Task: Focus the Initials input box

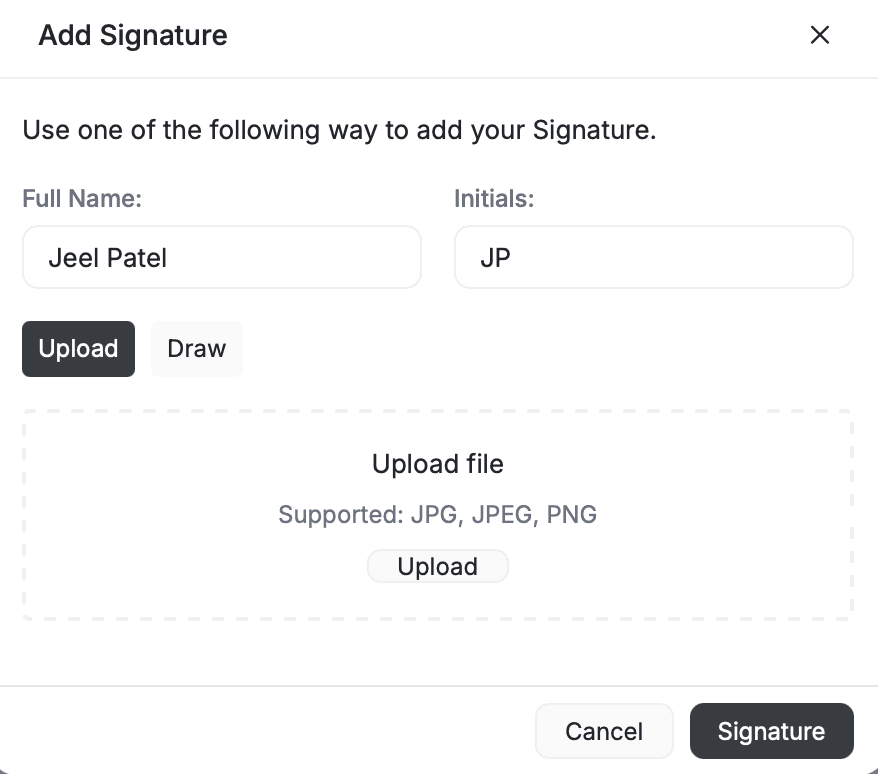Action: click(653, 257)
